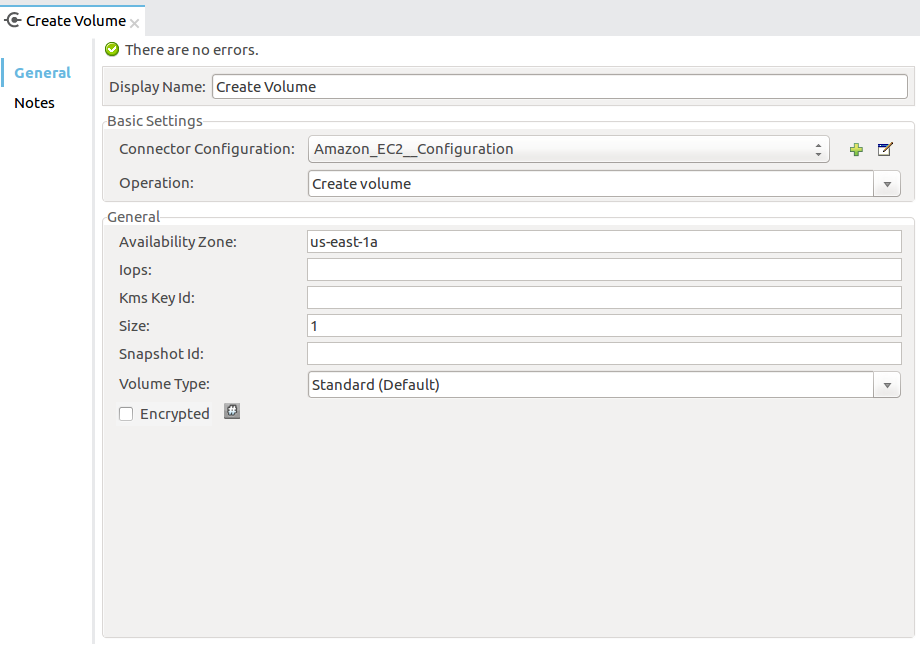This screenshot has width=920, height=646.
Task: Click the green 'no errors' status icon
Action: pyautogui.click(x=110, y=49)
